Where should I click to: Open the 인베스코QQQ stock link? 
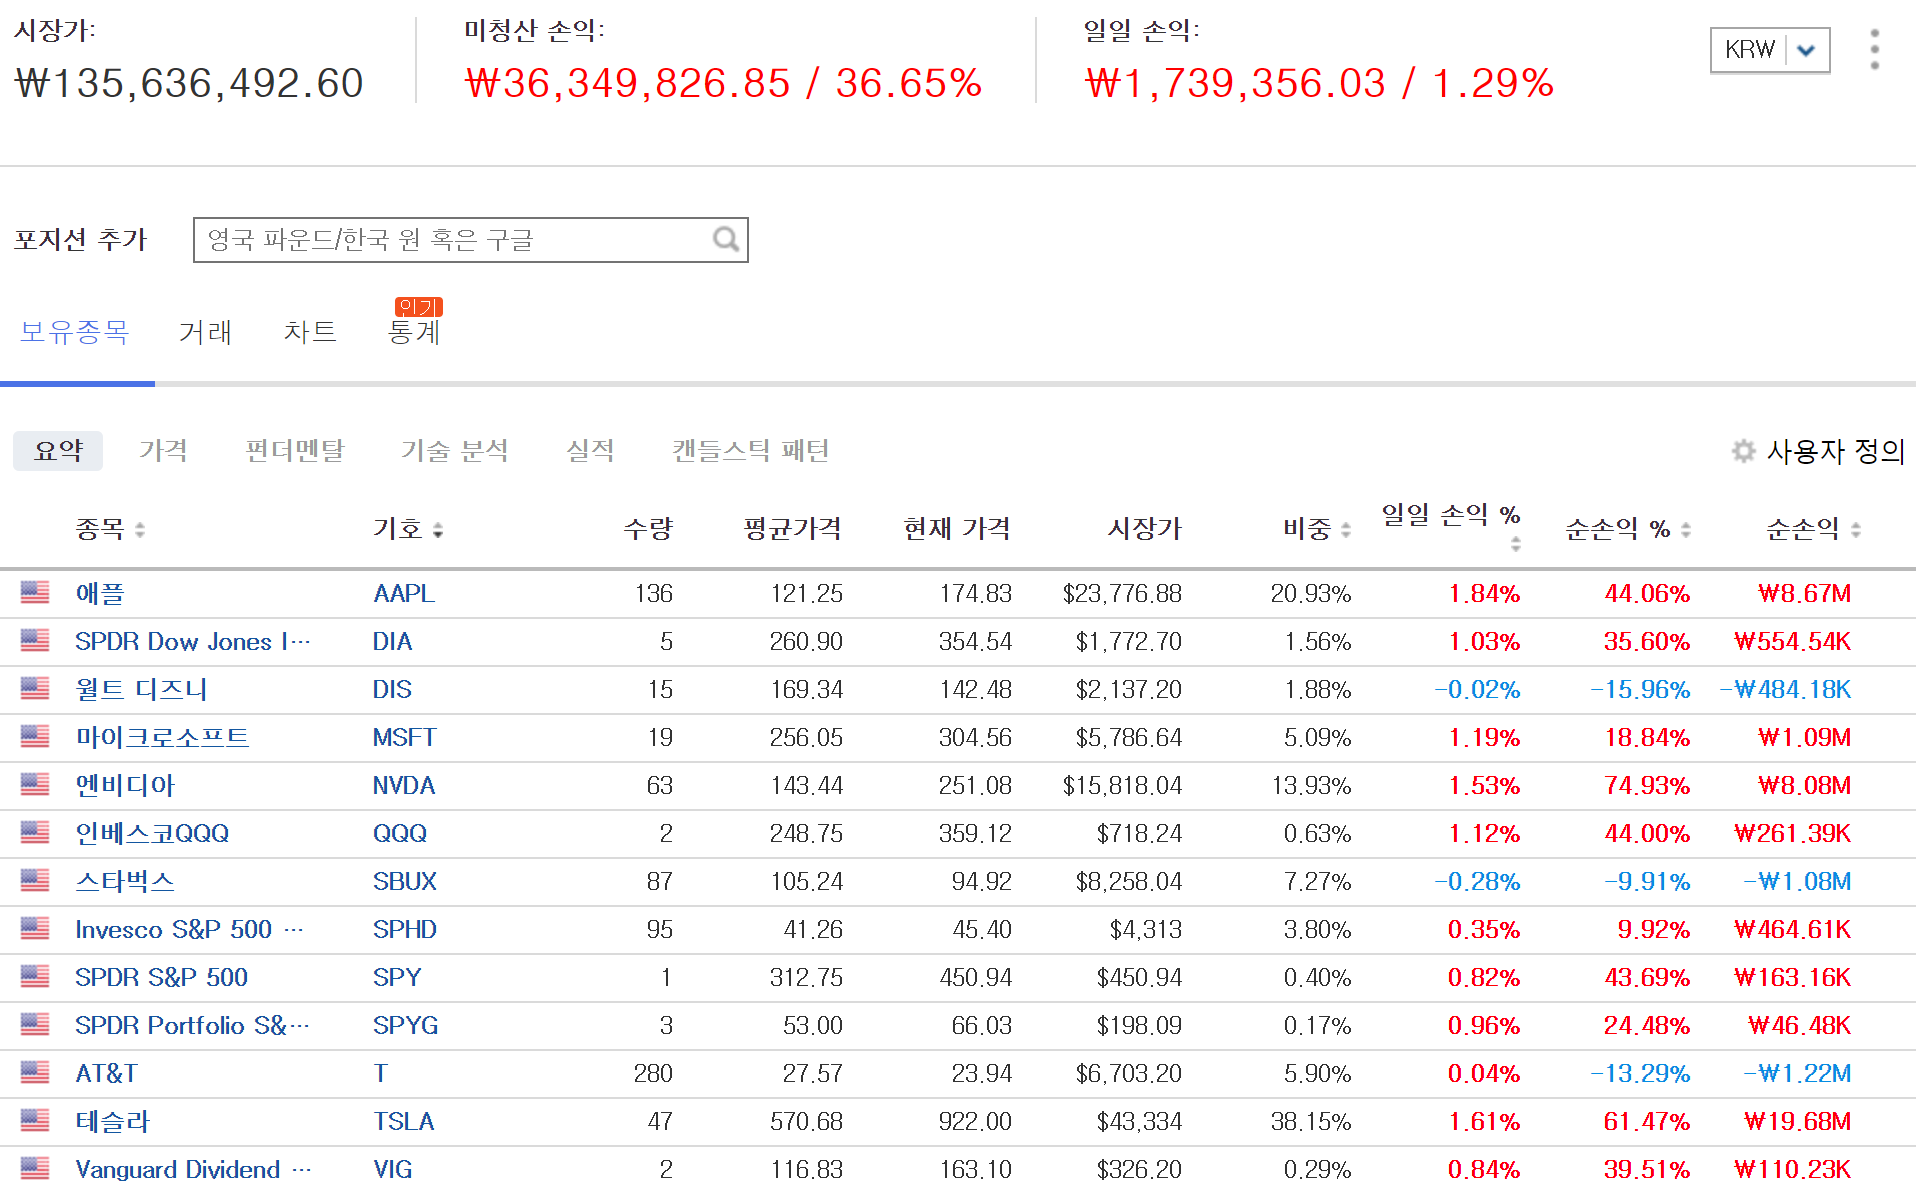pos(152,833)
